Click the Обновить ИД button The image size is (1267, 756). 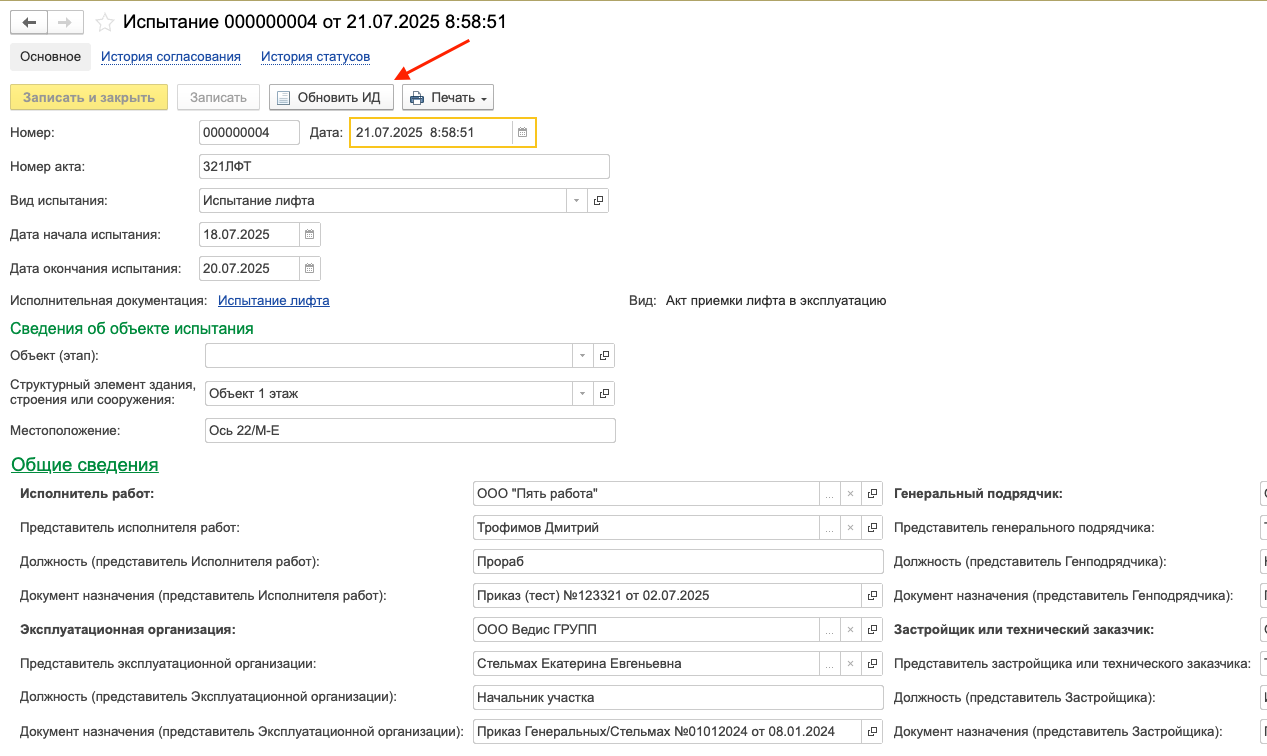(330, 98)
